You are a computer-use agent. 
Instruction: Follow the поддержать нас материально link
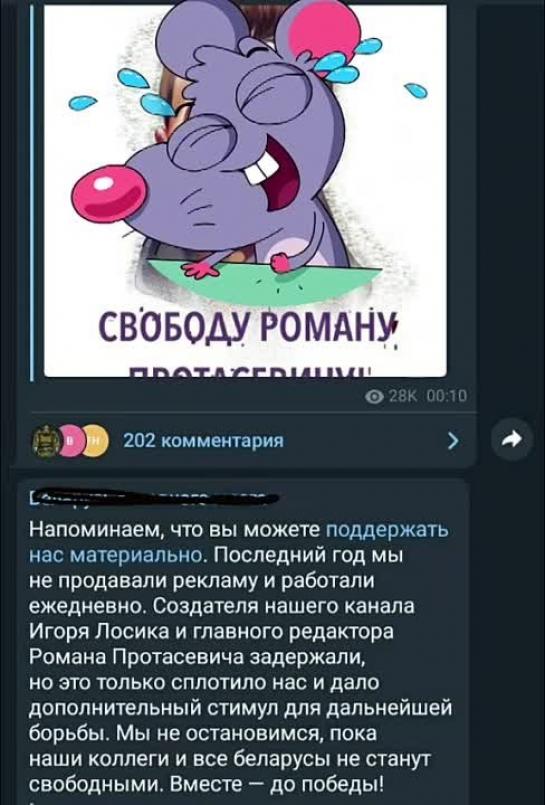239,542
